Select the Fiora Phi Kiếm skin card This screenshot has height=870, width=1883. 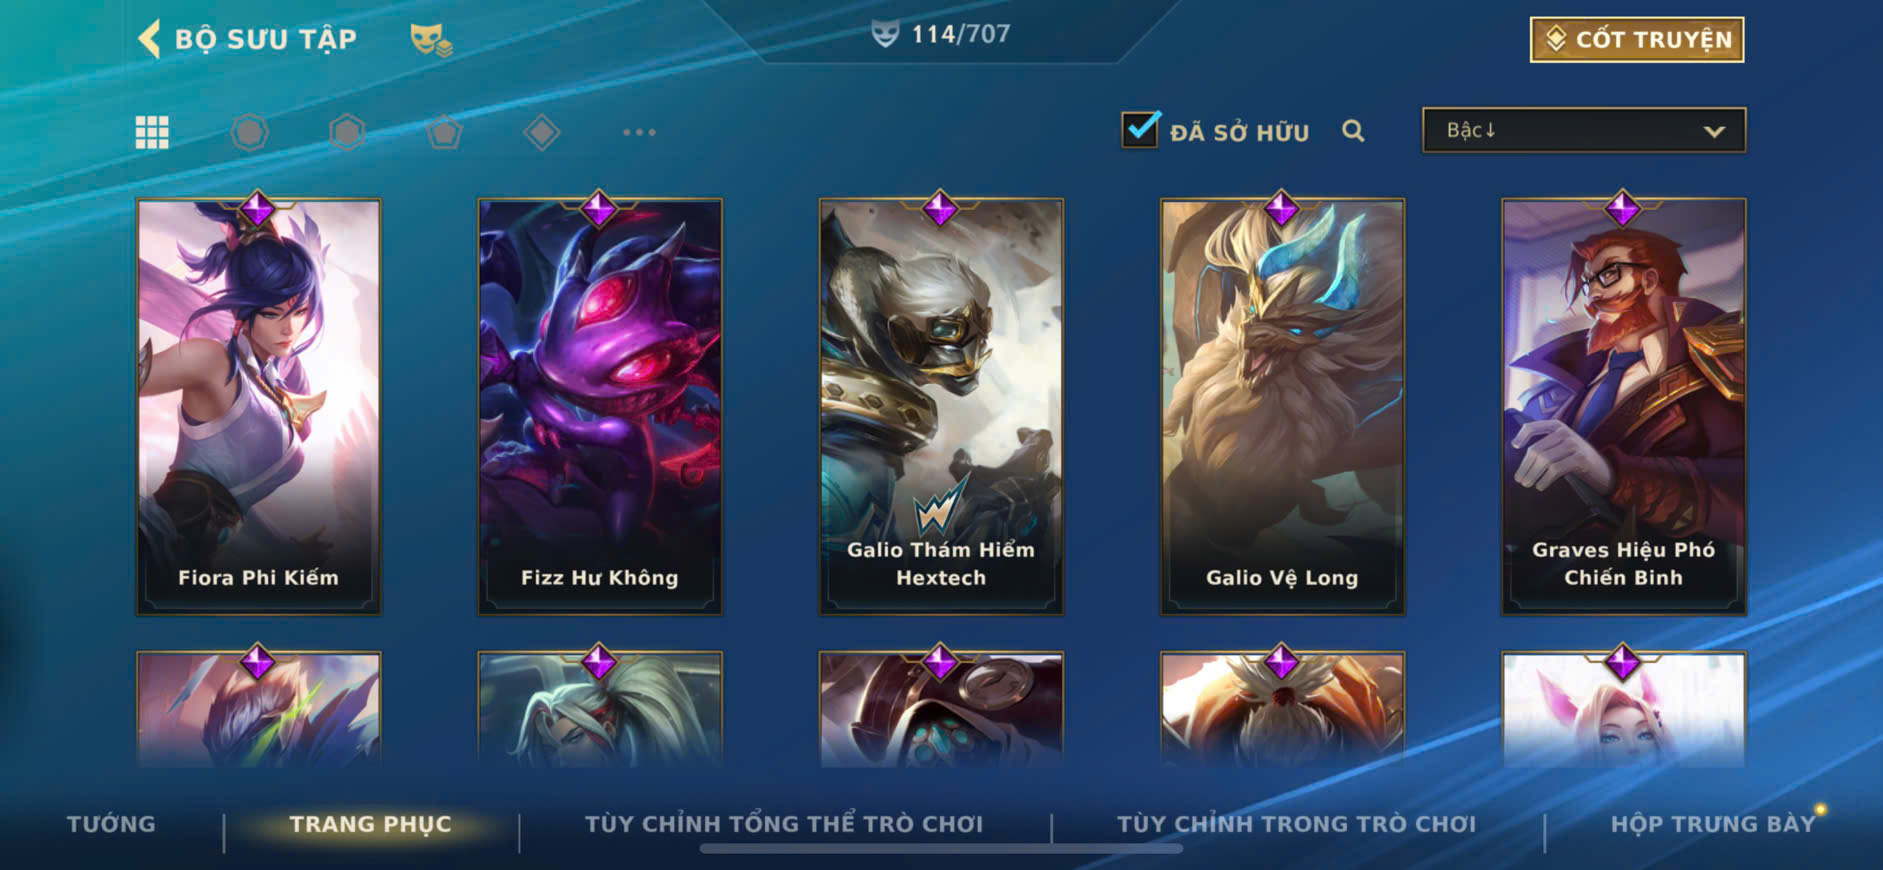[x=259, y=406]
